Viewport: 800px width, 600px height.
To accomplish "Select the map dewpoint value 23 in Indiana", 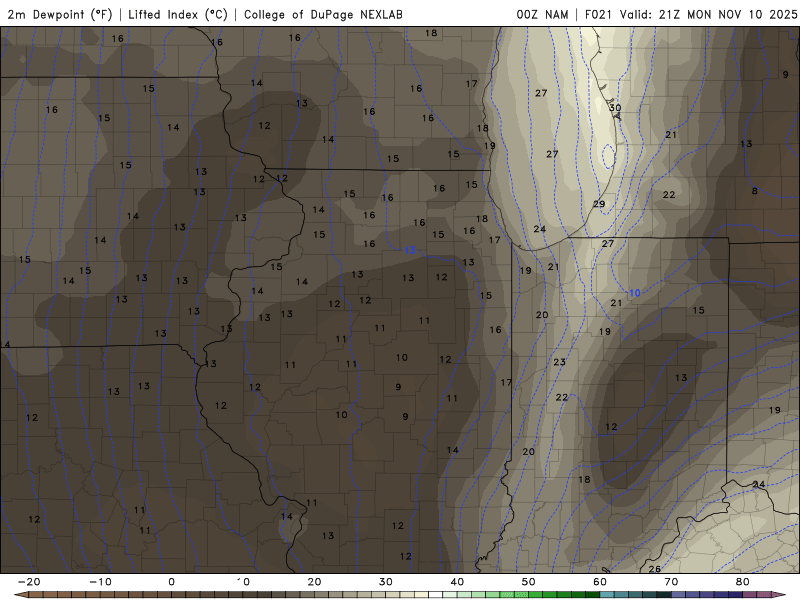I will tap(560, 362).
